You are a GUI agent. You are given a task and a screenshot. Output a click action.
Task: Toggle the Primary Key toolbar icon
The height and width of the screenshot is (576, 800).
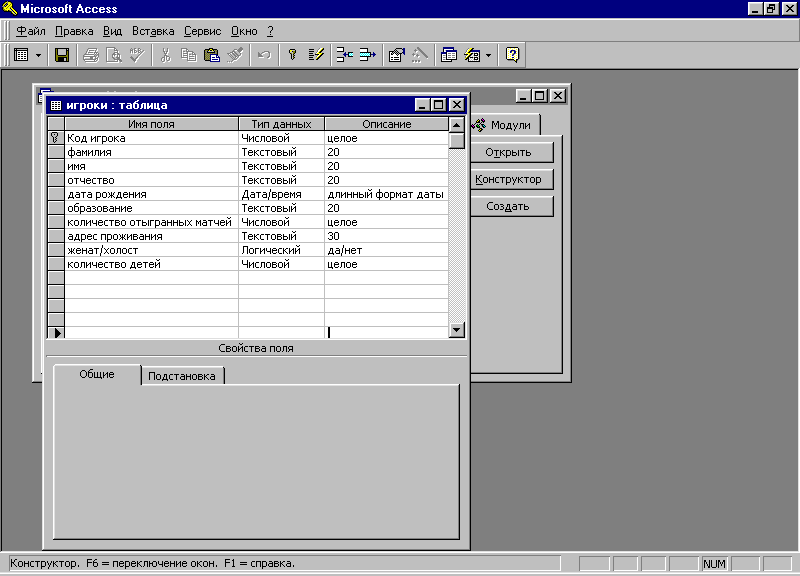pyautogui.click(x=292, y=55)
